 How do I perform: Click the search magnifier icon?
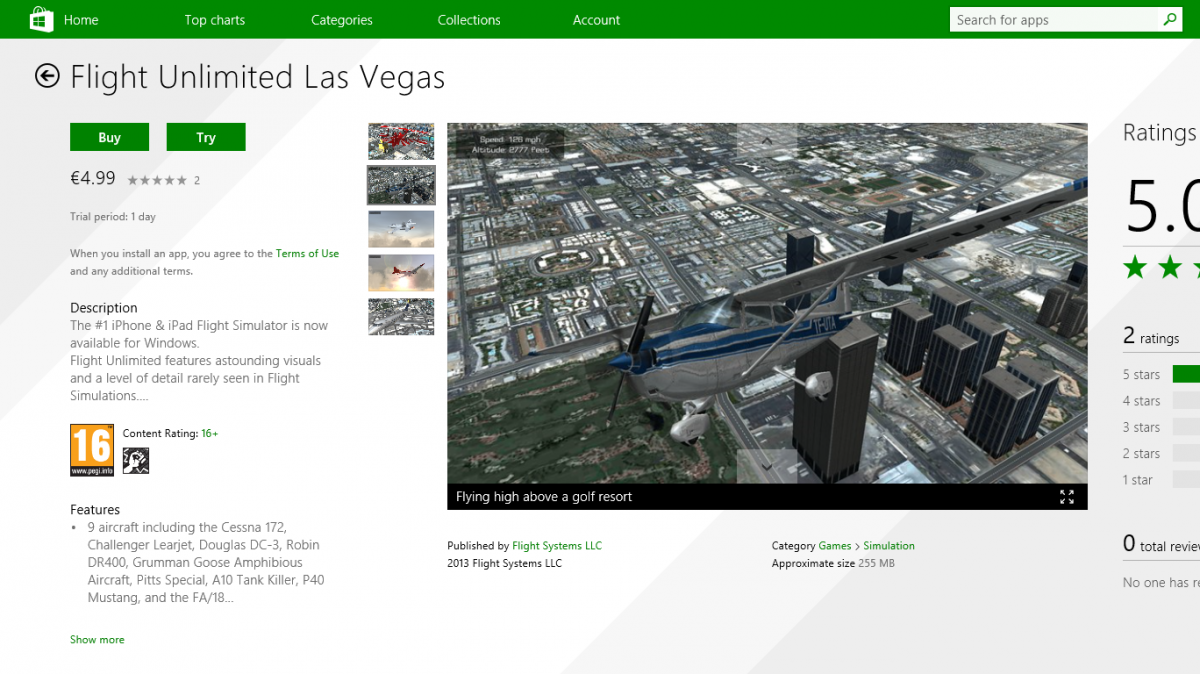pos(1170,19)
